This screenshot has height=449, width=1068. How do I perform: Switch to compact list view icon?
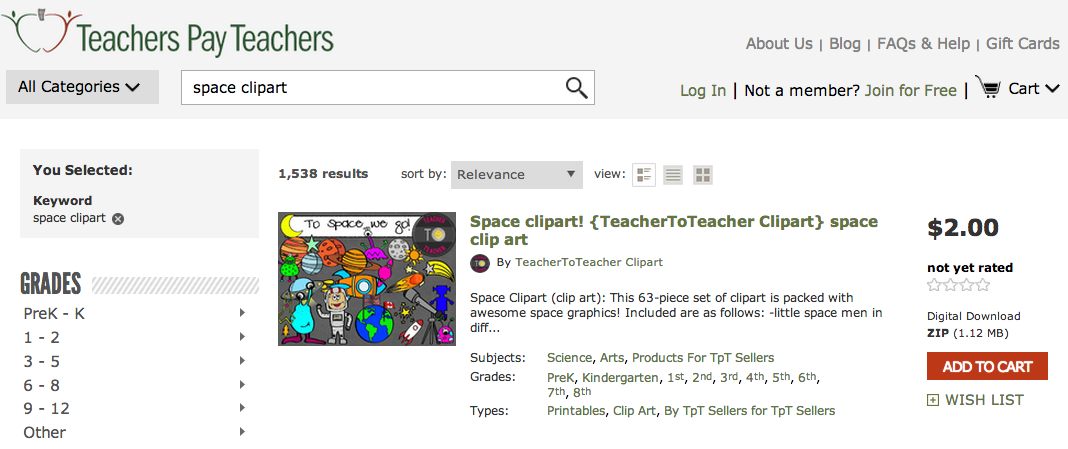pos(673,174)
